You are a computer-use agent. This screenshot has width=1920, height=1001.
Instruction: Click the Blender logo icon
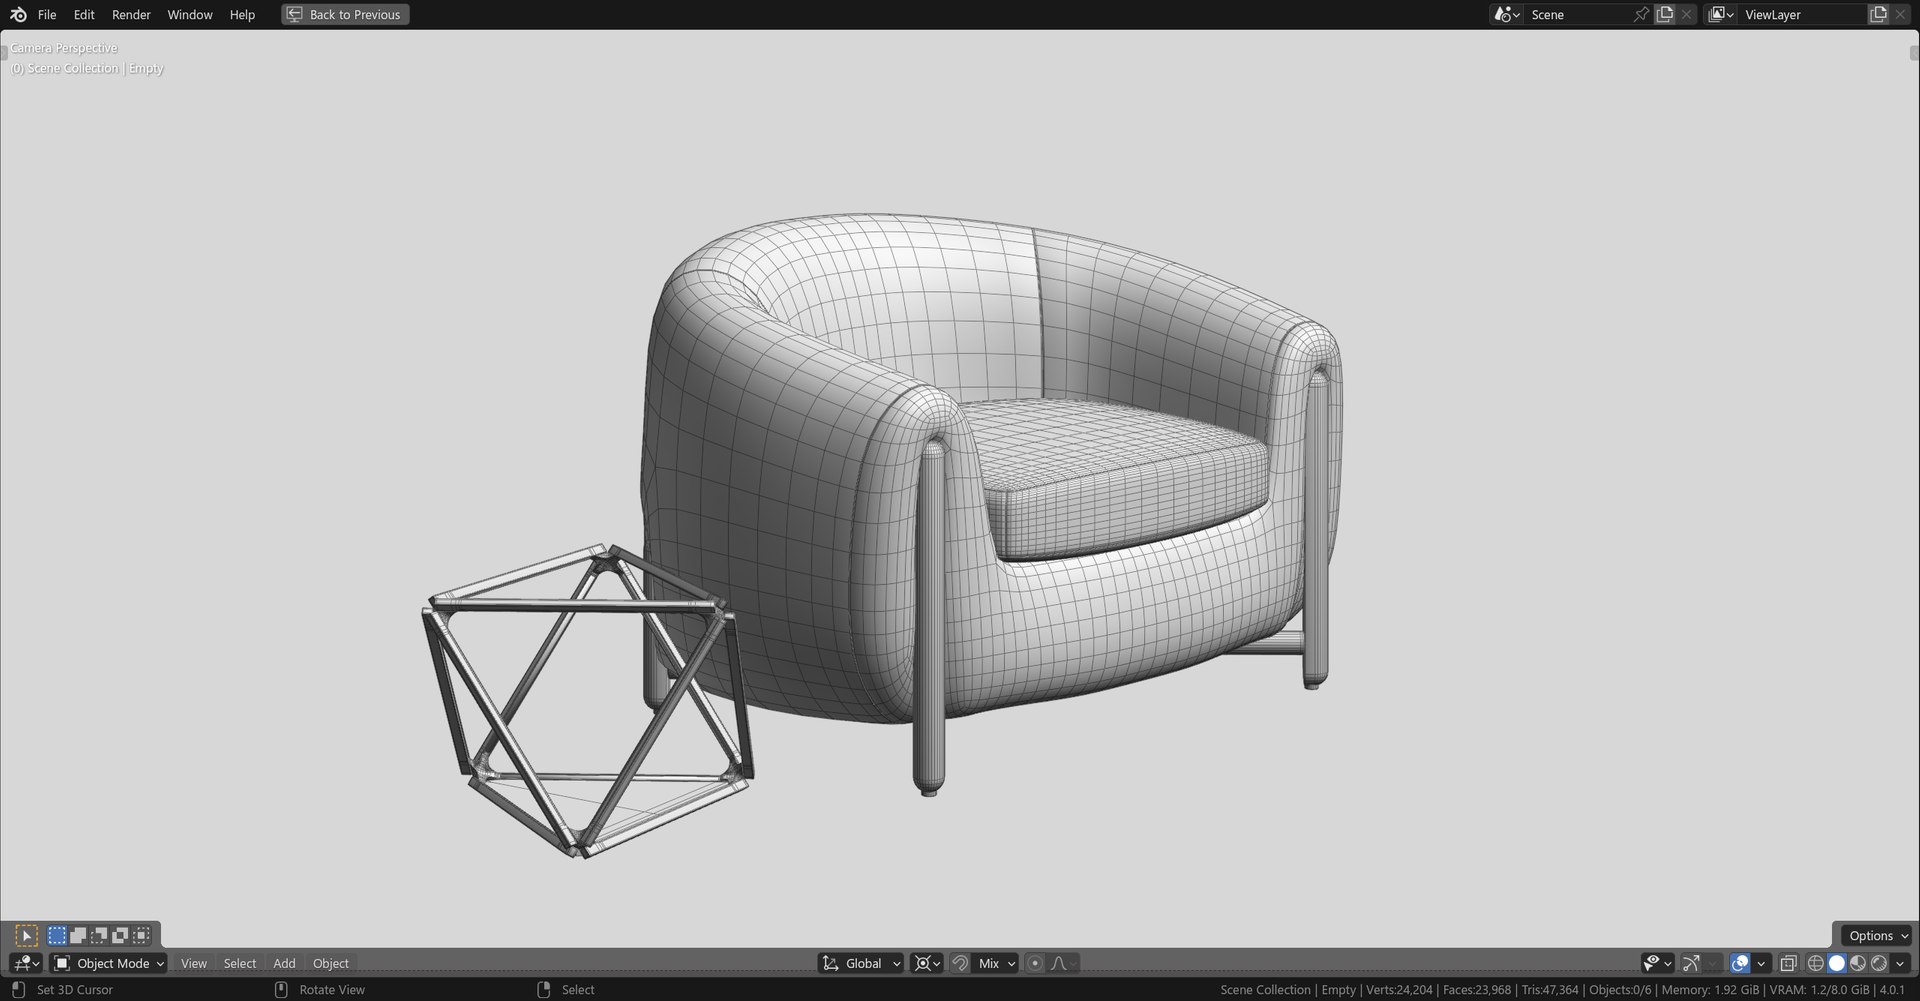pyautogui.click(x=18, y=14)
